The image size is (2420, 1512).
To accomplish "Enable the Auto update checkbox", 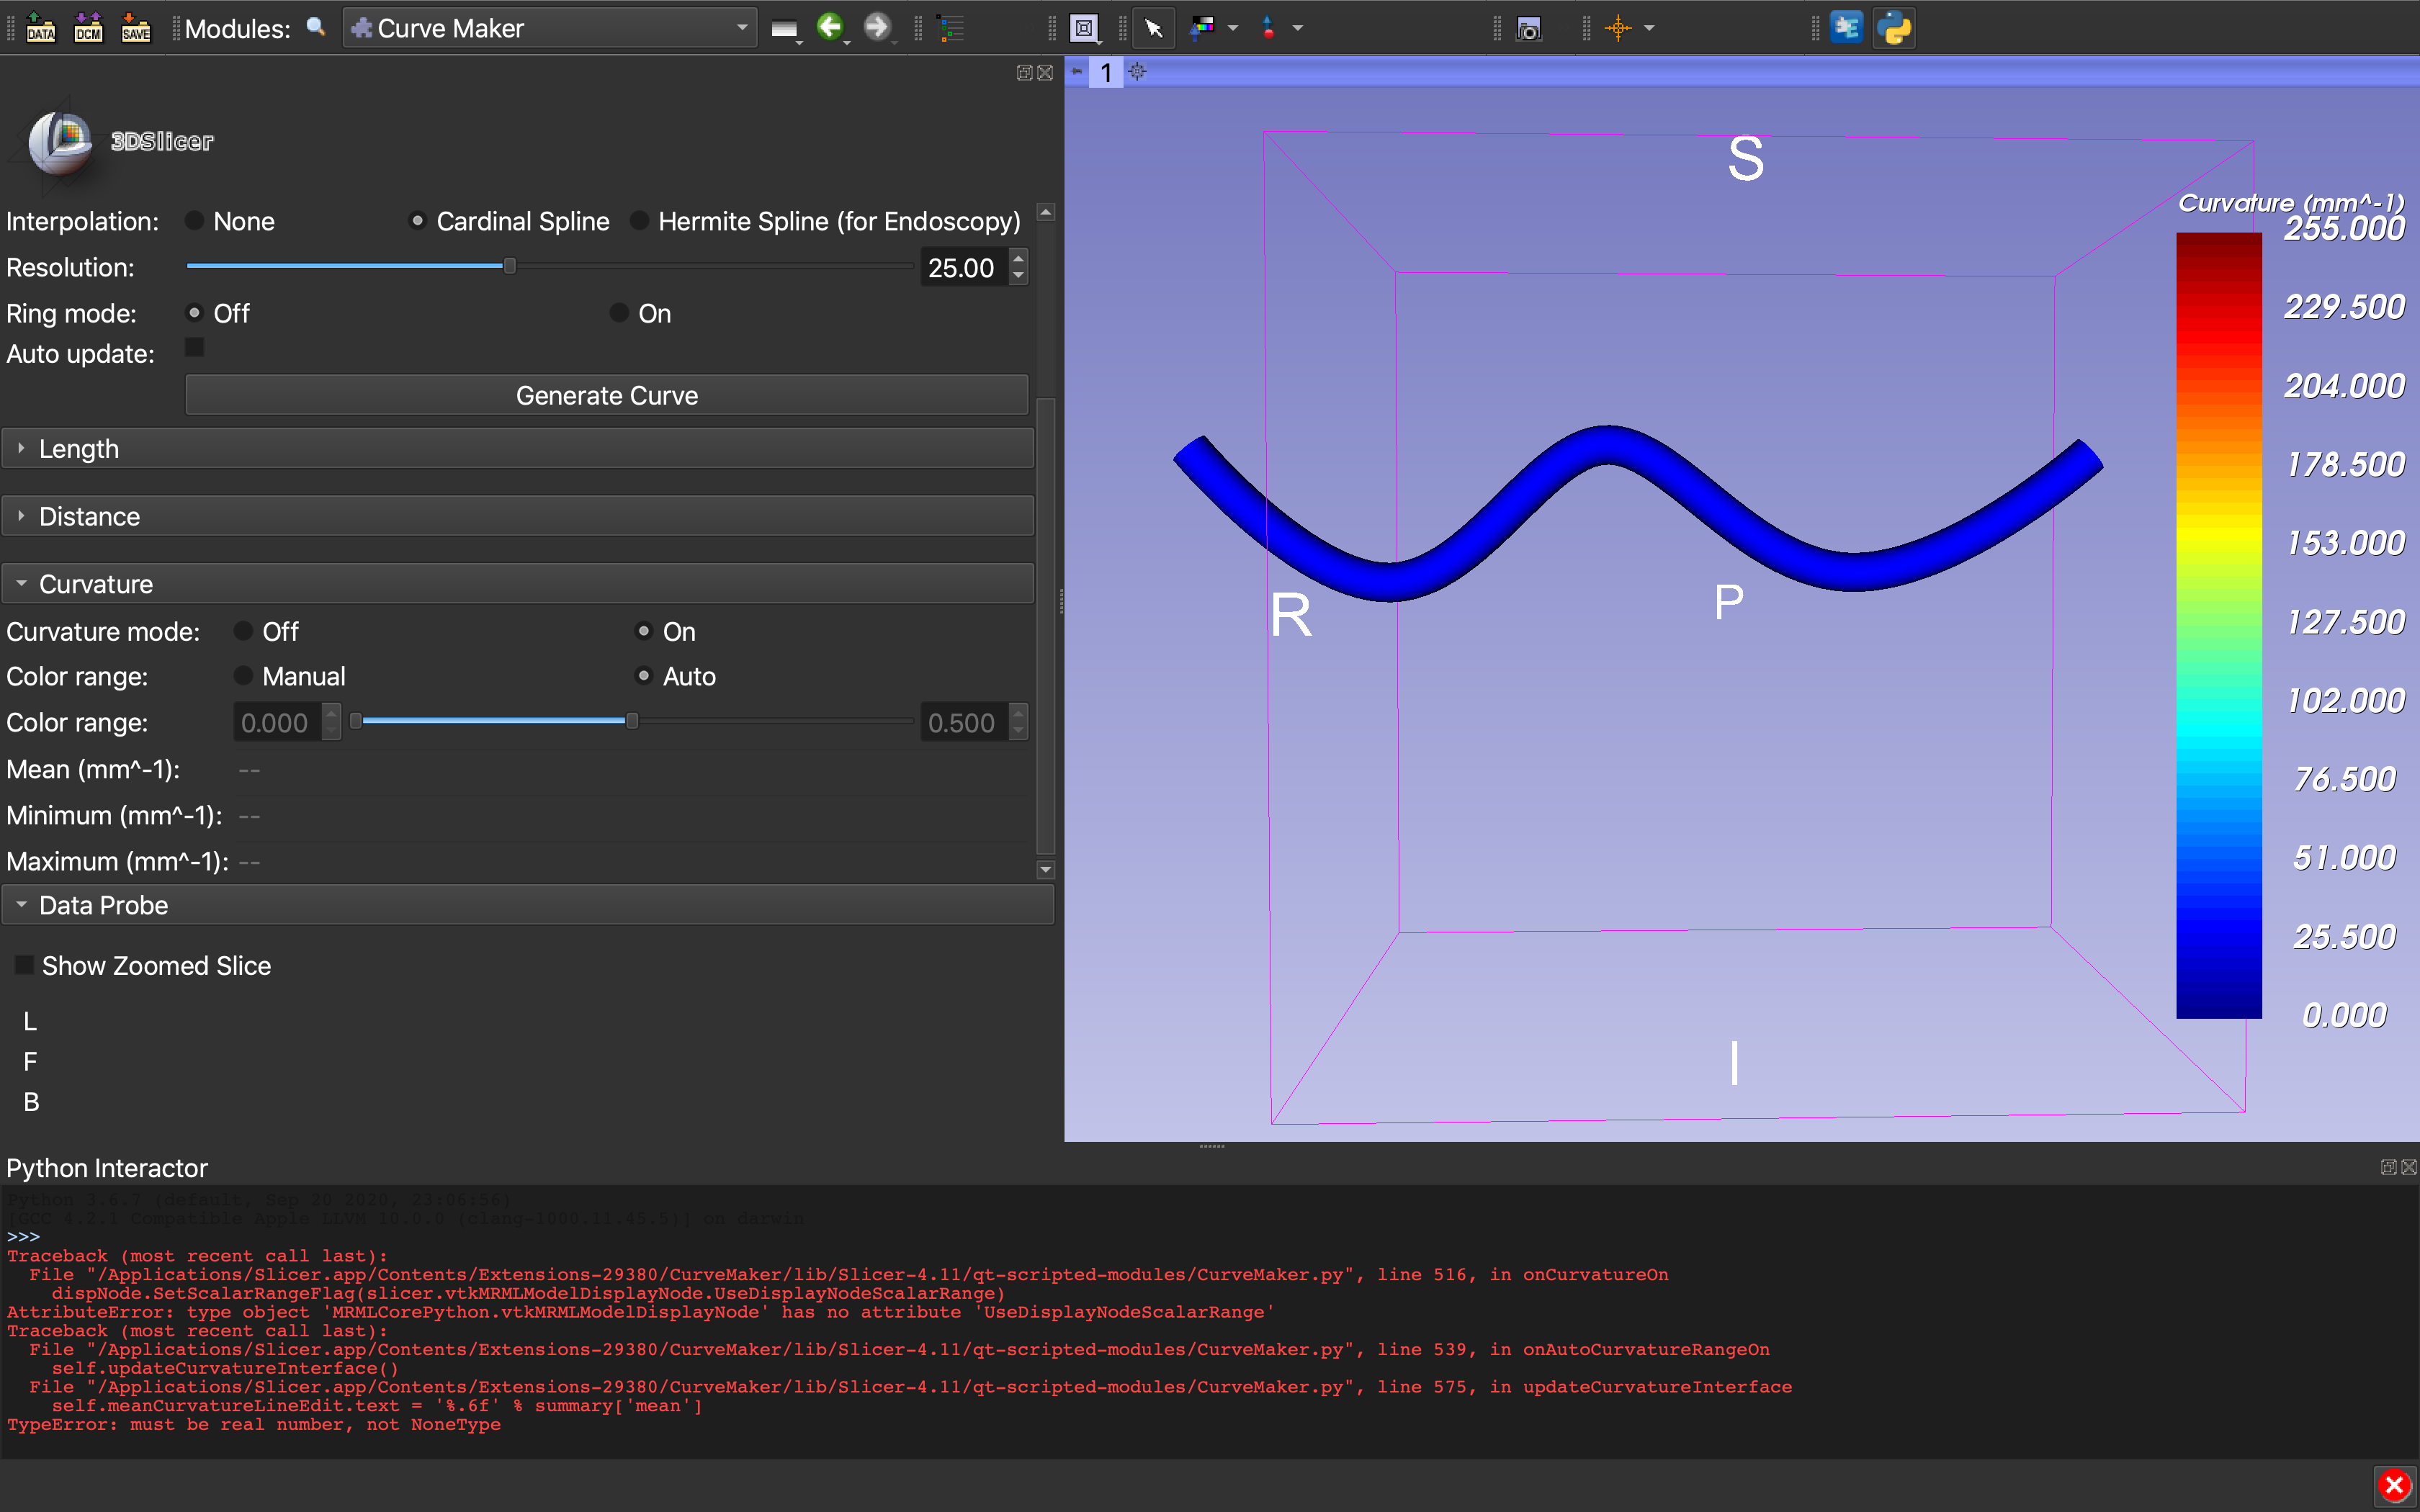I will (194, 347).
